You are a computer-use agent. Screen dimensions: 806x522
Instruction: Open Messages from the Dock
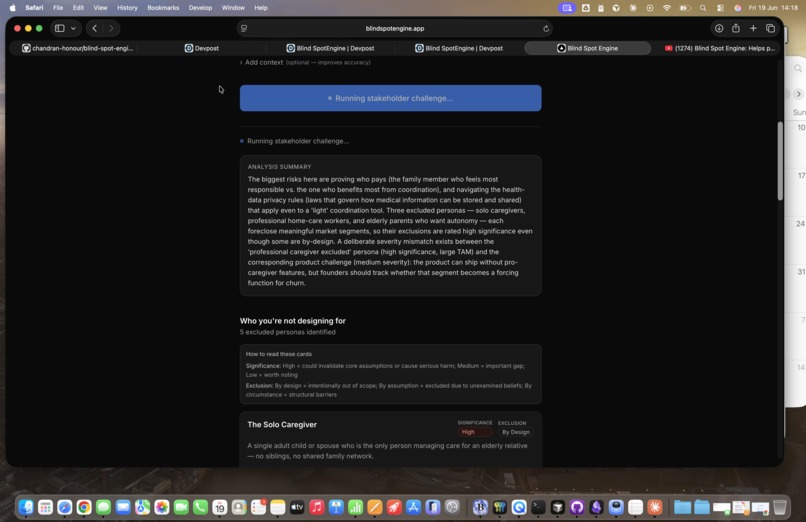tap(103, 508)
